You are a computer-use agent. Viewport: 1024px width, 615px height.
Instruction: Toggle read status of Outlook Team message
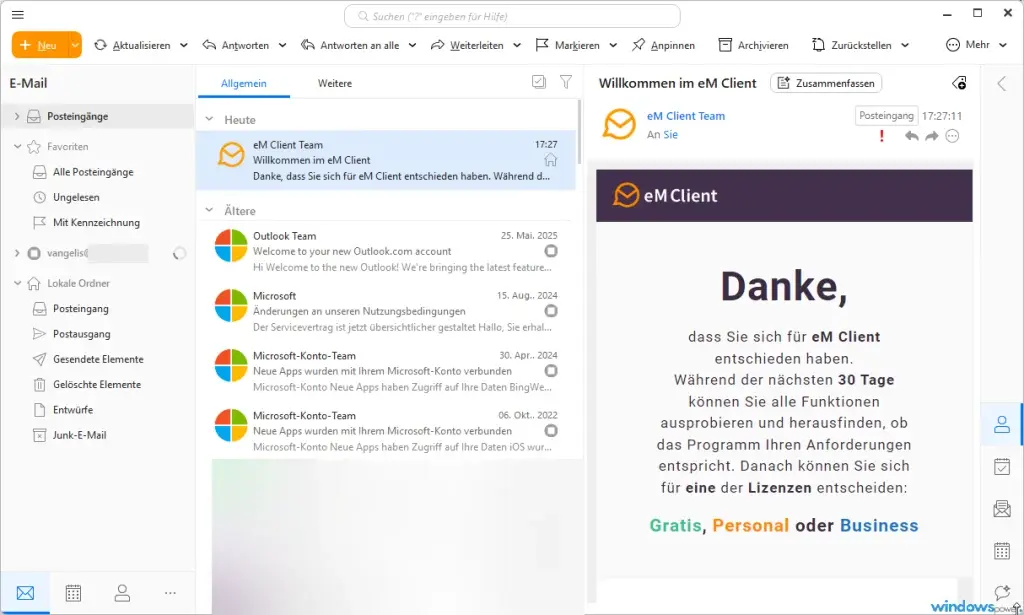[551, 251]
